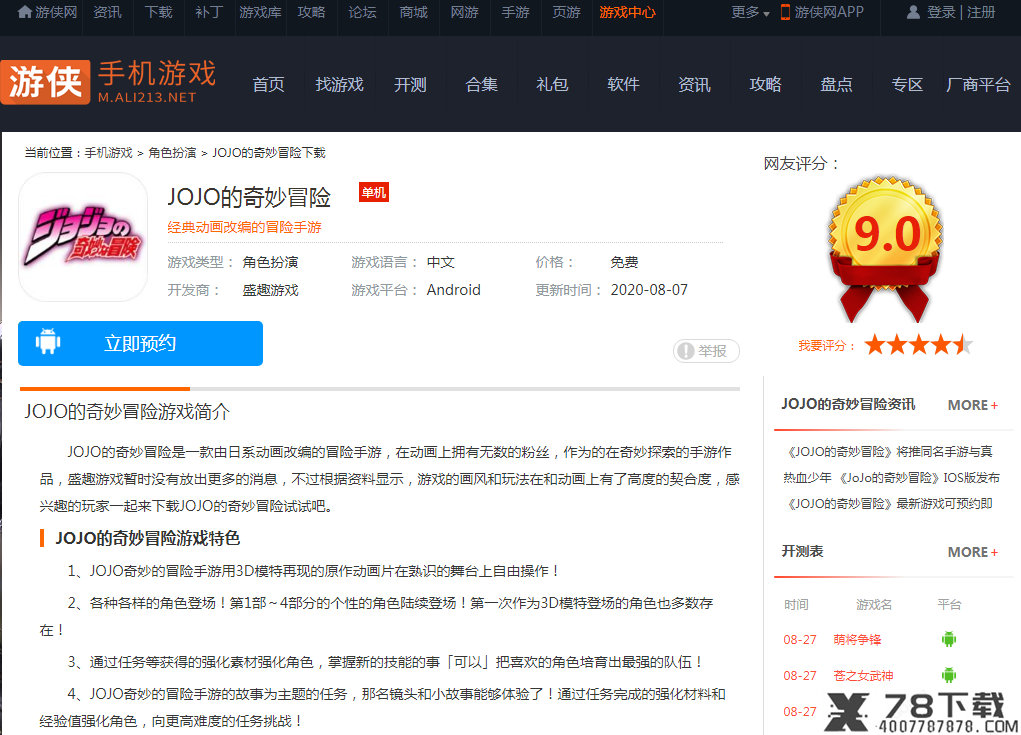
Task: Open news 《JOJO的奇妙冒险》将推同名手游与真
Action: (888, 452)
